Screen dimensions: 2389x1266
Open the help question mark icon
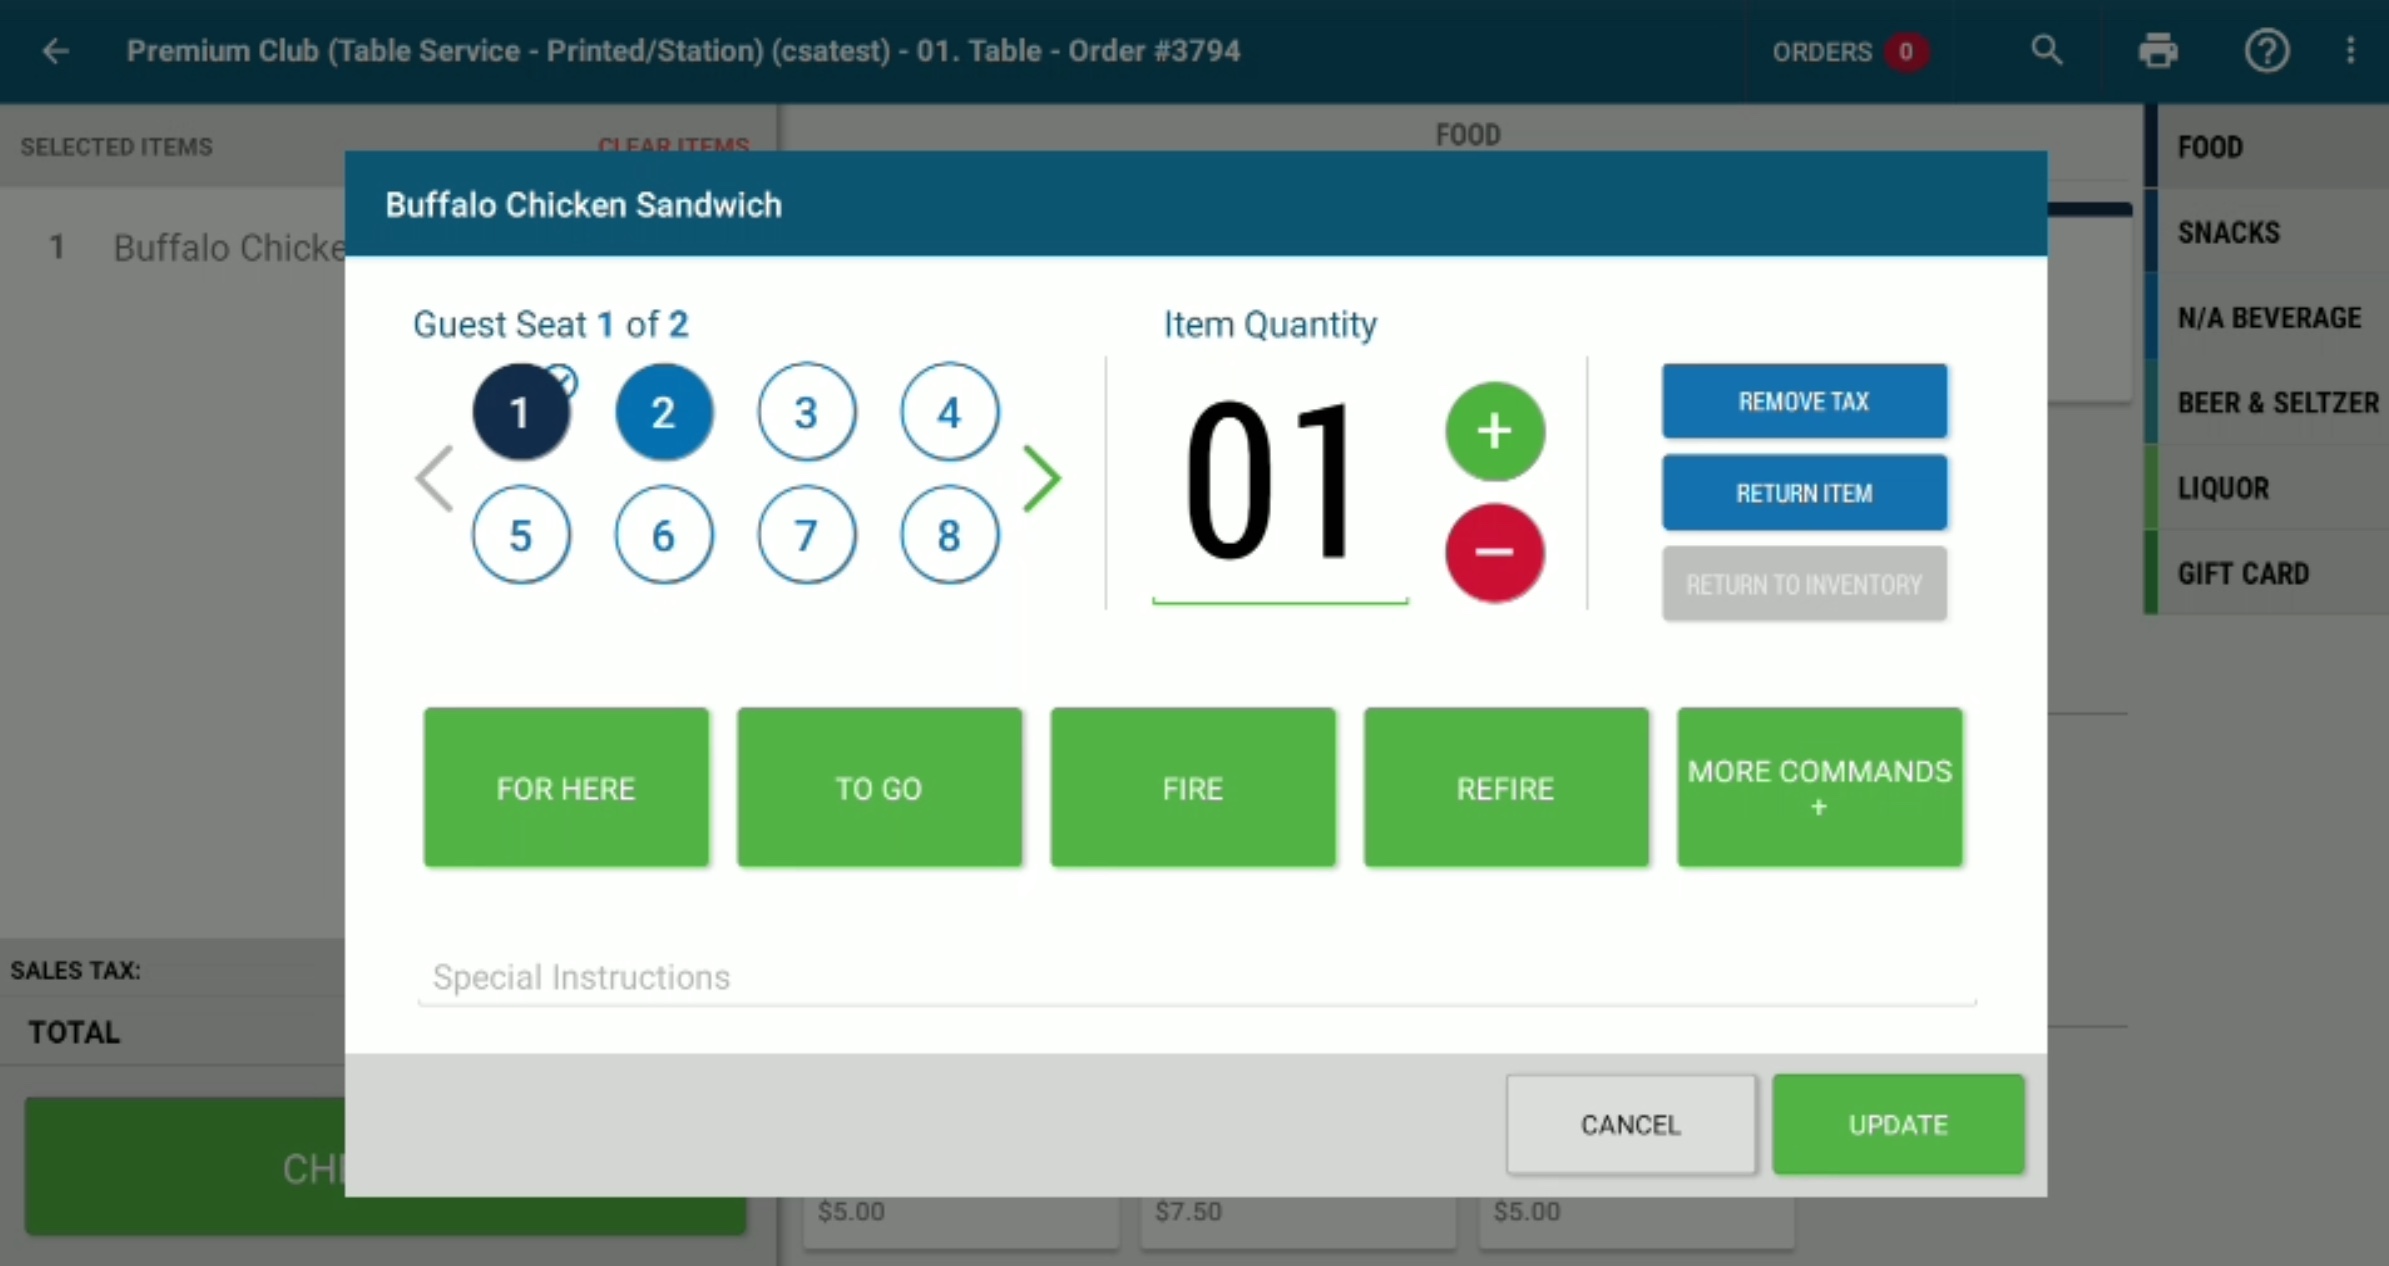click(x=2266, y=50)
